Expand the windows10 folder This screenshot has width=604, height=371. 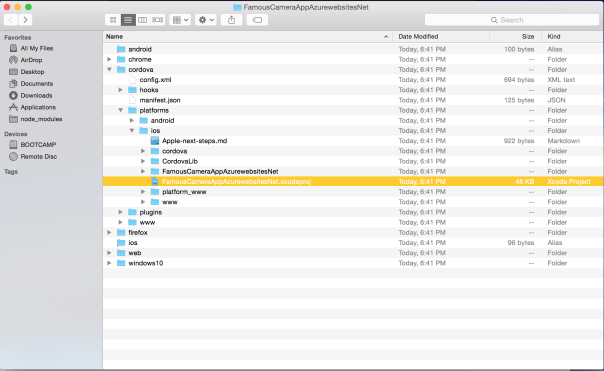(x=109, y=263)
